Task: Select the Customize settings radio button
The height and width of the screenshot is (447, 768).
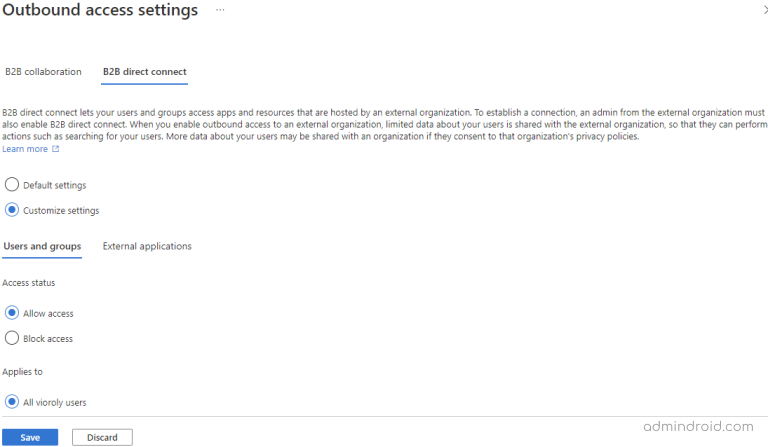Action: (12, 210)
